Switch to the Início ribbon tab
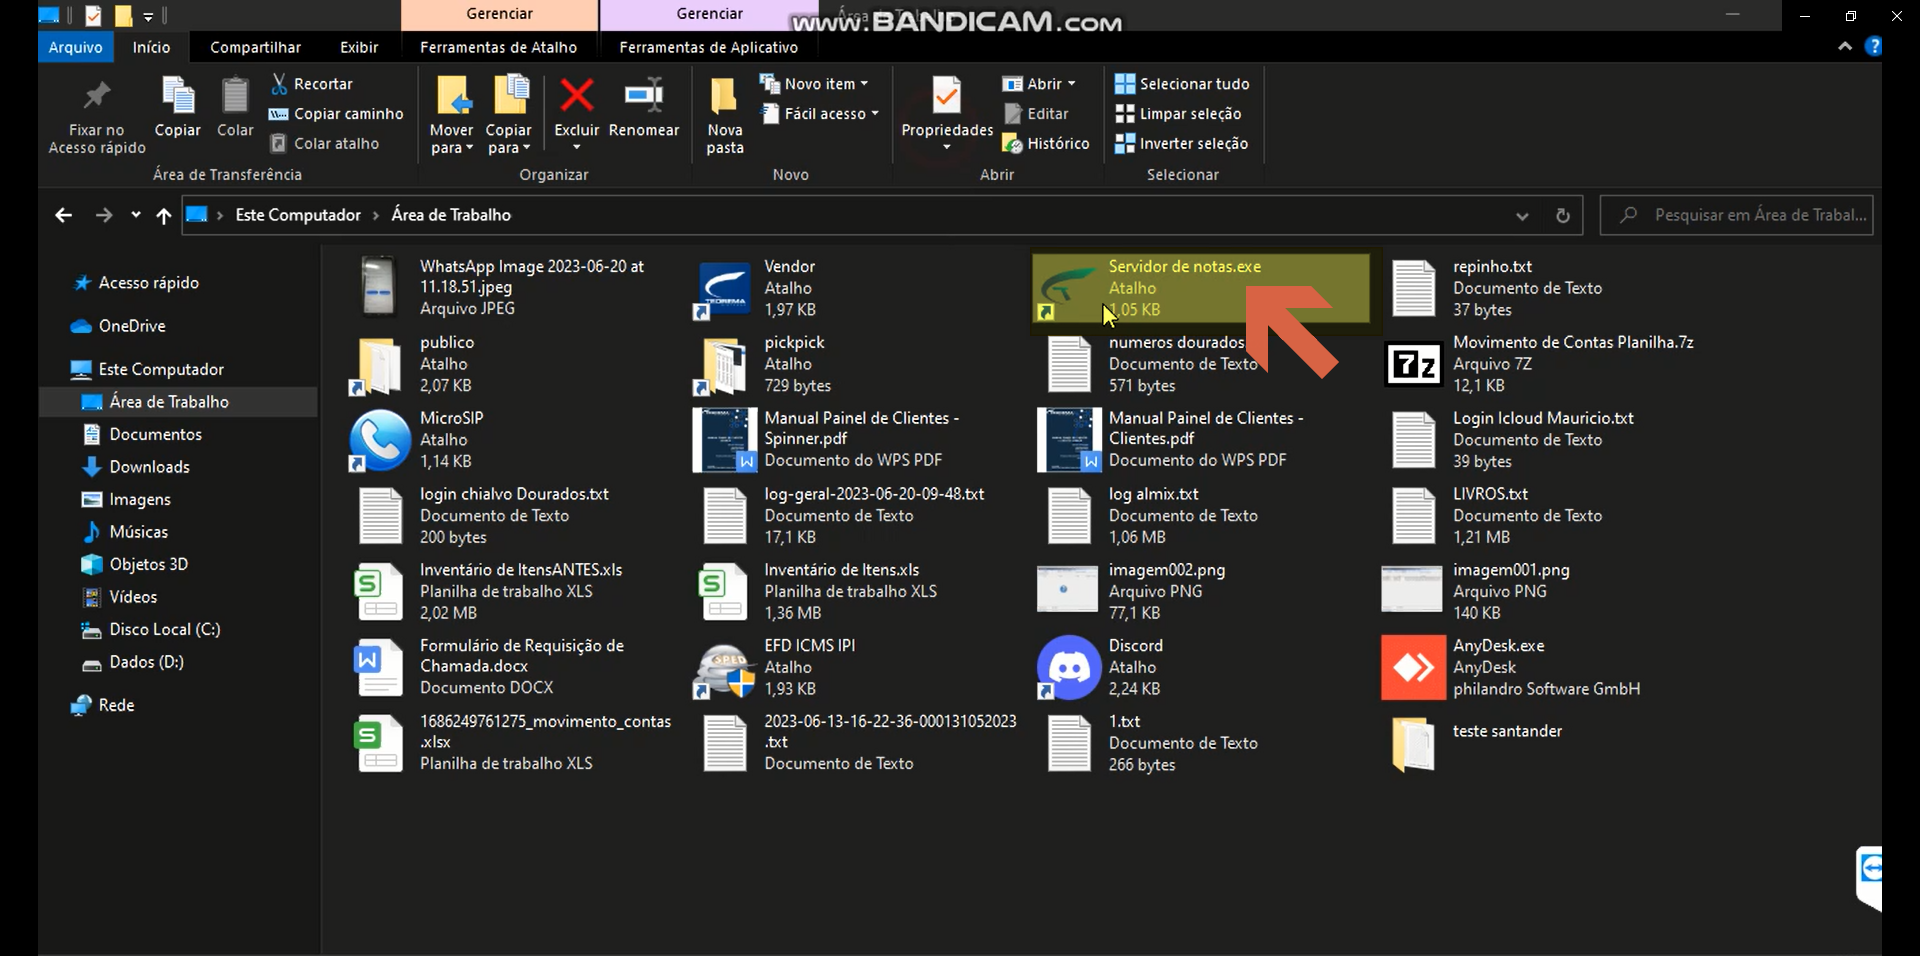This screenshot has width=1920, height=956. pos(151,47)
